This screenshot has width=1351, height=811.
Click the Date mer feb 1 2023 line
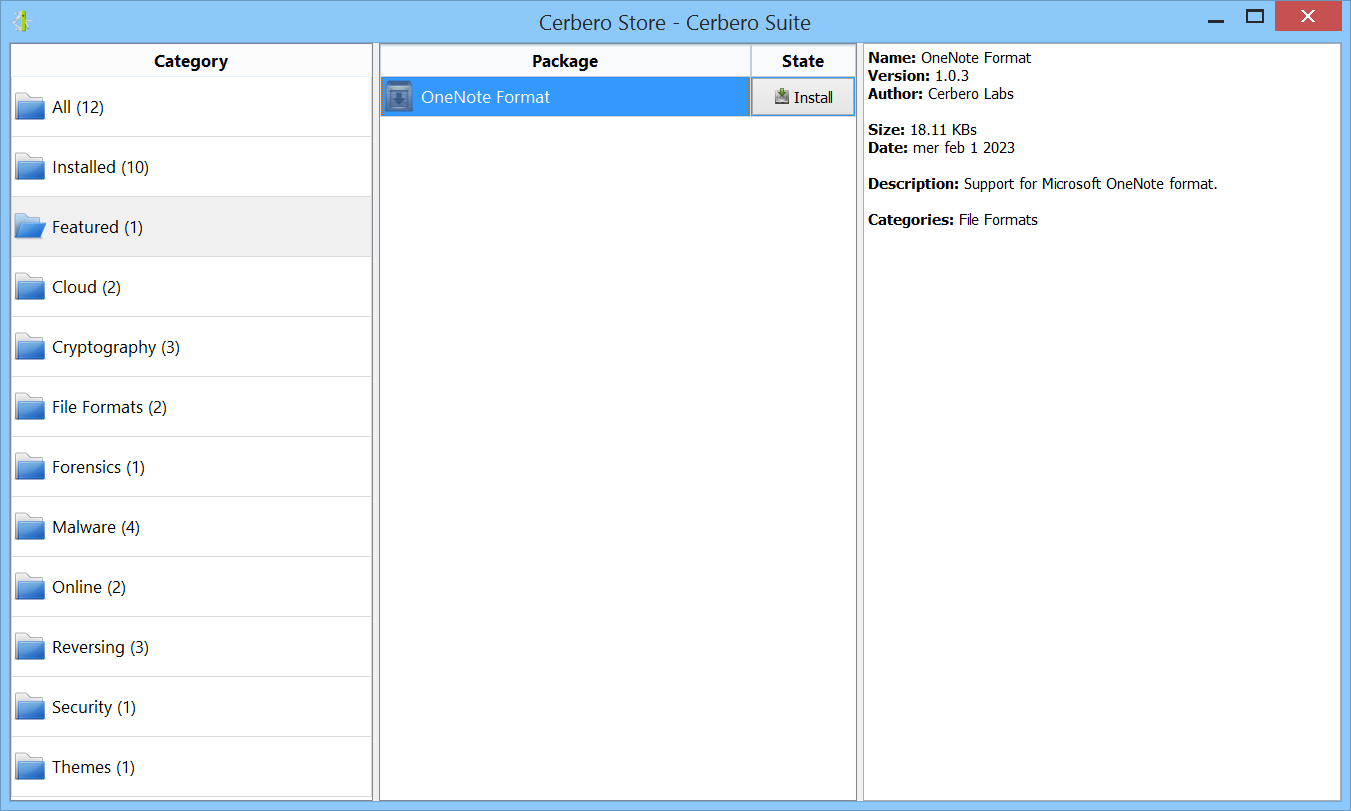941,148
